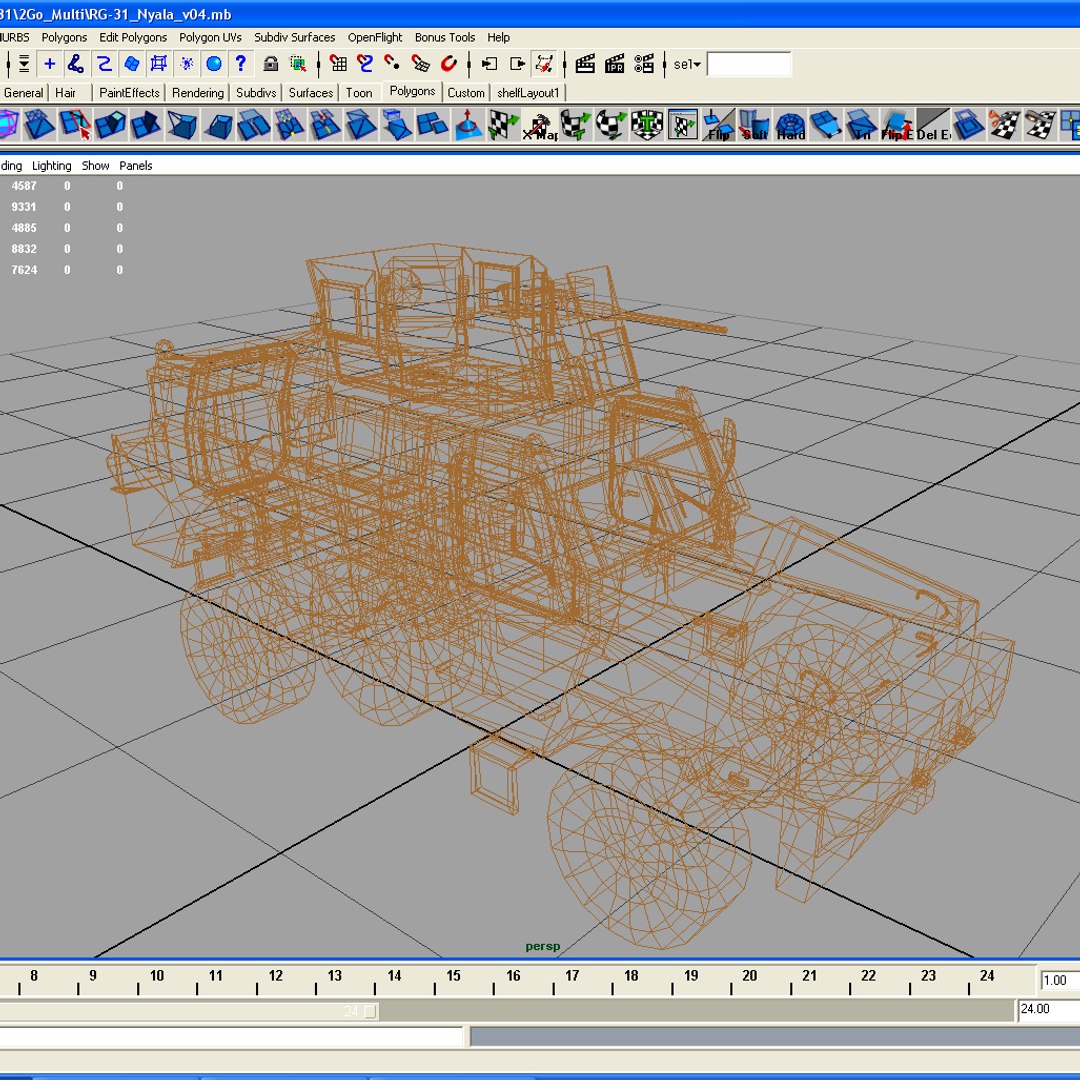Click the spherical mapping shelf icon
Viewport: 1080px width, 1080px height.
click(x=611, y=125)
